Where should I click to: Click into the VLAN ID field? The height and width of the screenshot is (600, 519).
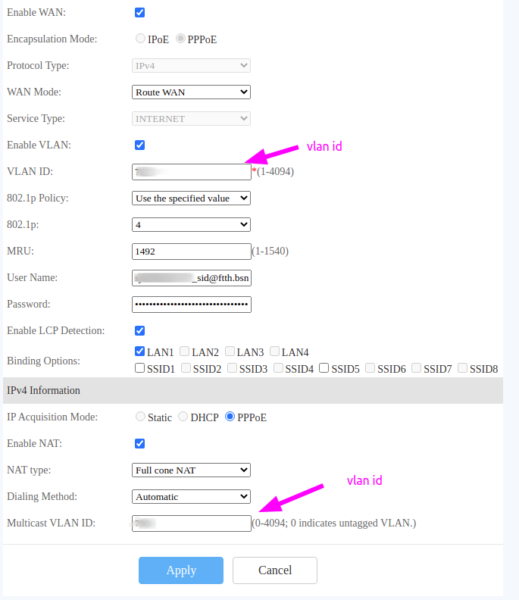pyautogui.click(x=191, y=172)
